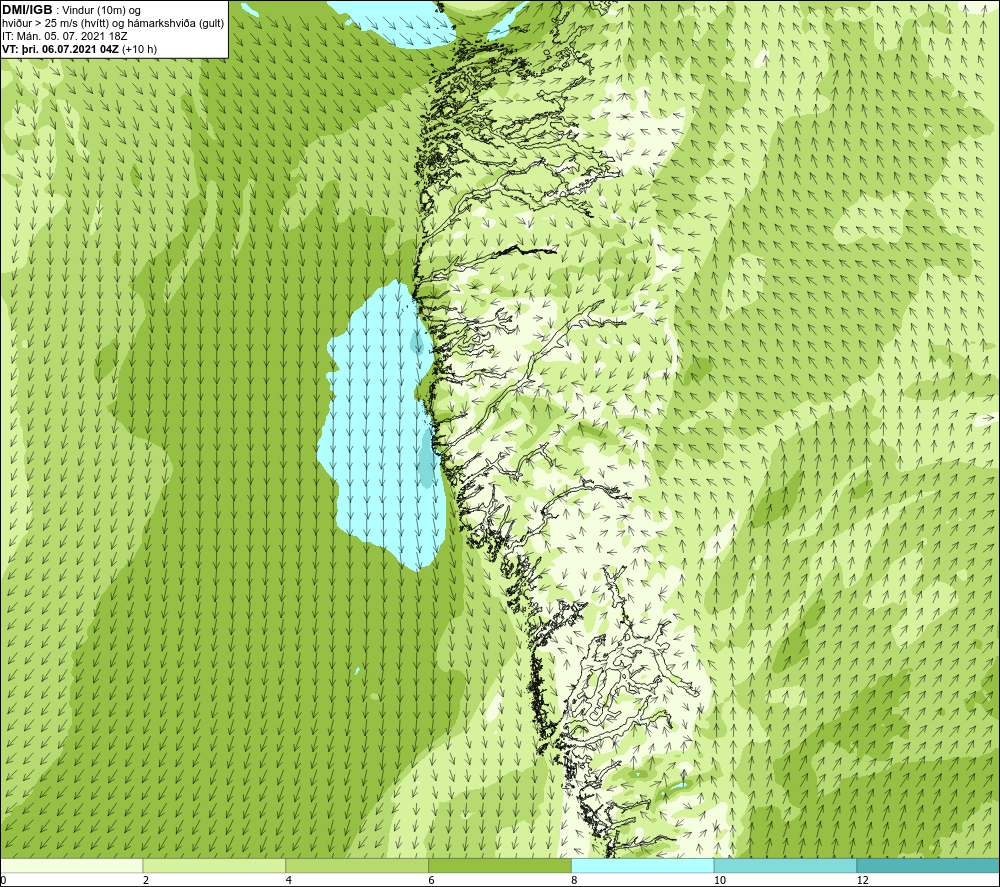The width and height of the screenshot is (1000, 887).
Task: Select the dark green 6–8 color scale segment
Action: [499, 865]
